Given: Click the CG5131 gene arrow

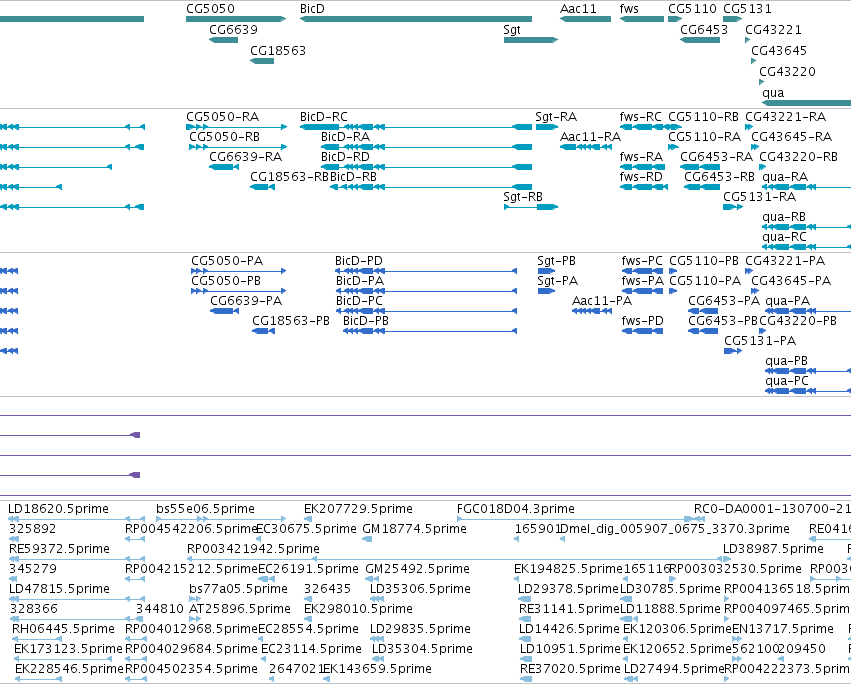Looking at the screenshot, I should point(733,19).
